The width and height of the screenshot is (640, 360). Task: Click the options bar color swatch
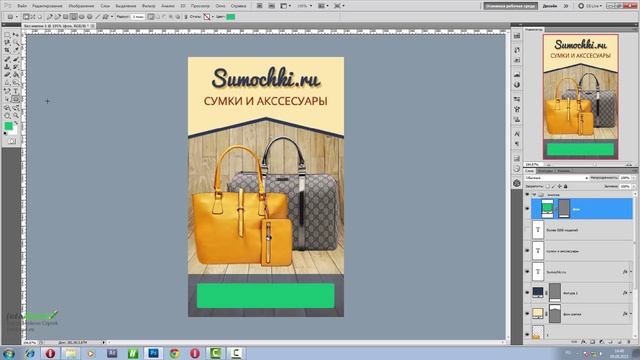(x=231, y=17)
